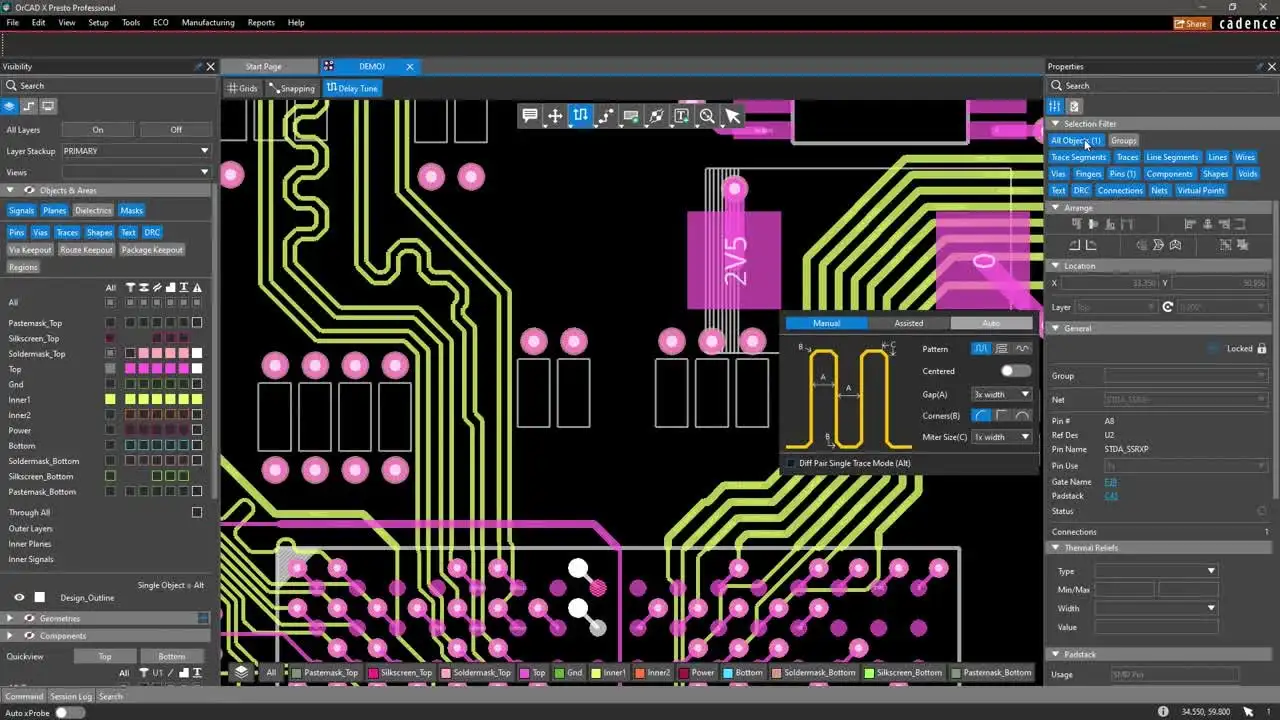
Task: Turn on Auto xProbe toggle
Action: [69, 712]
